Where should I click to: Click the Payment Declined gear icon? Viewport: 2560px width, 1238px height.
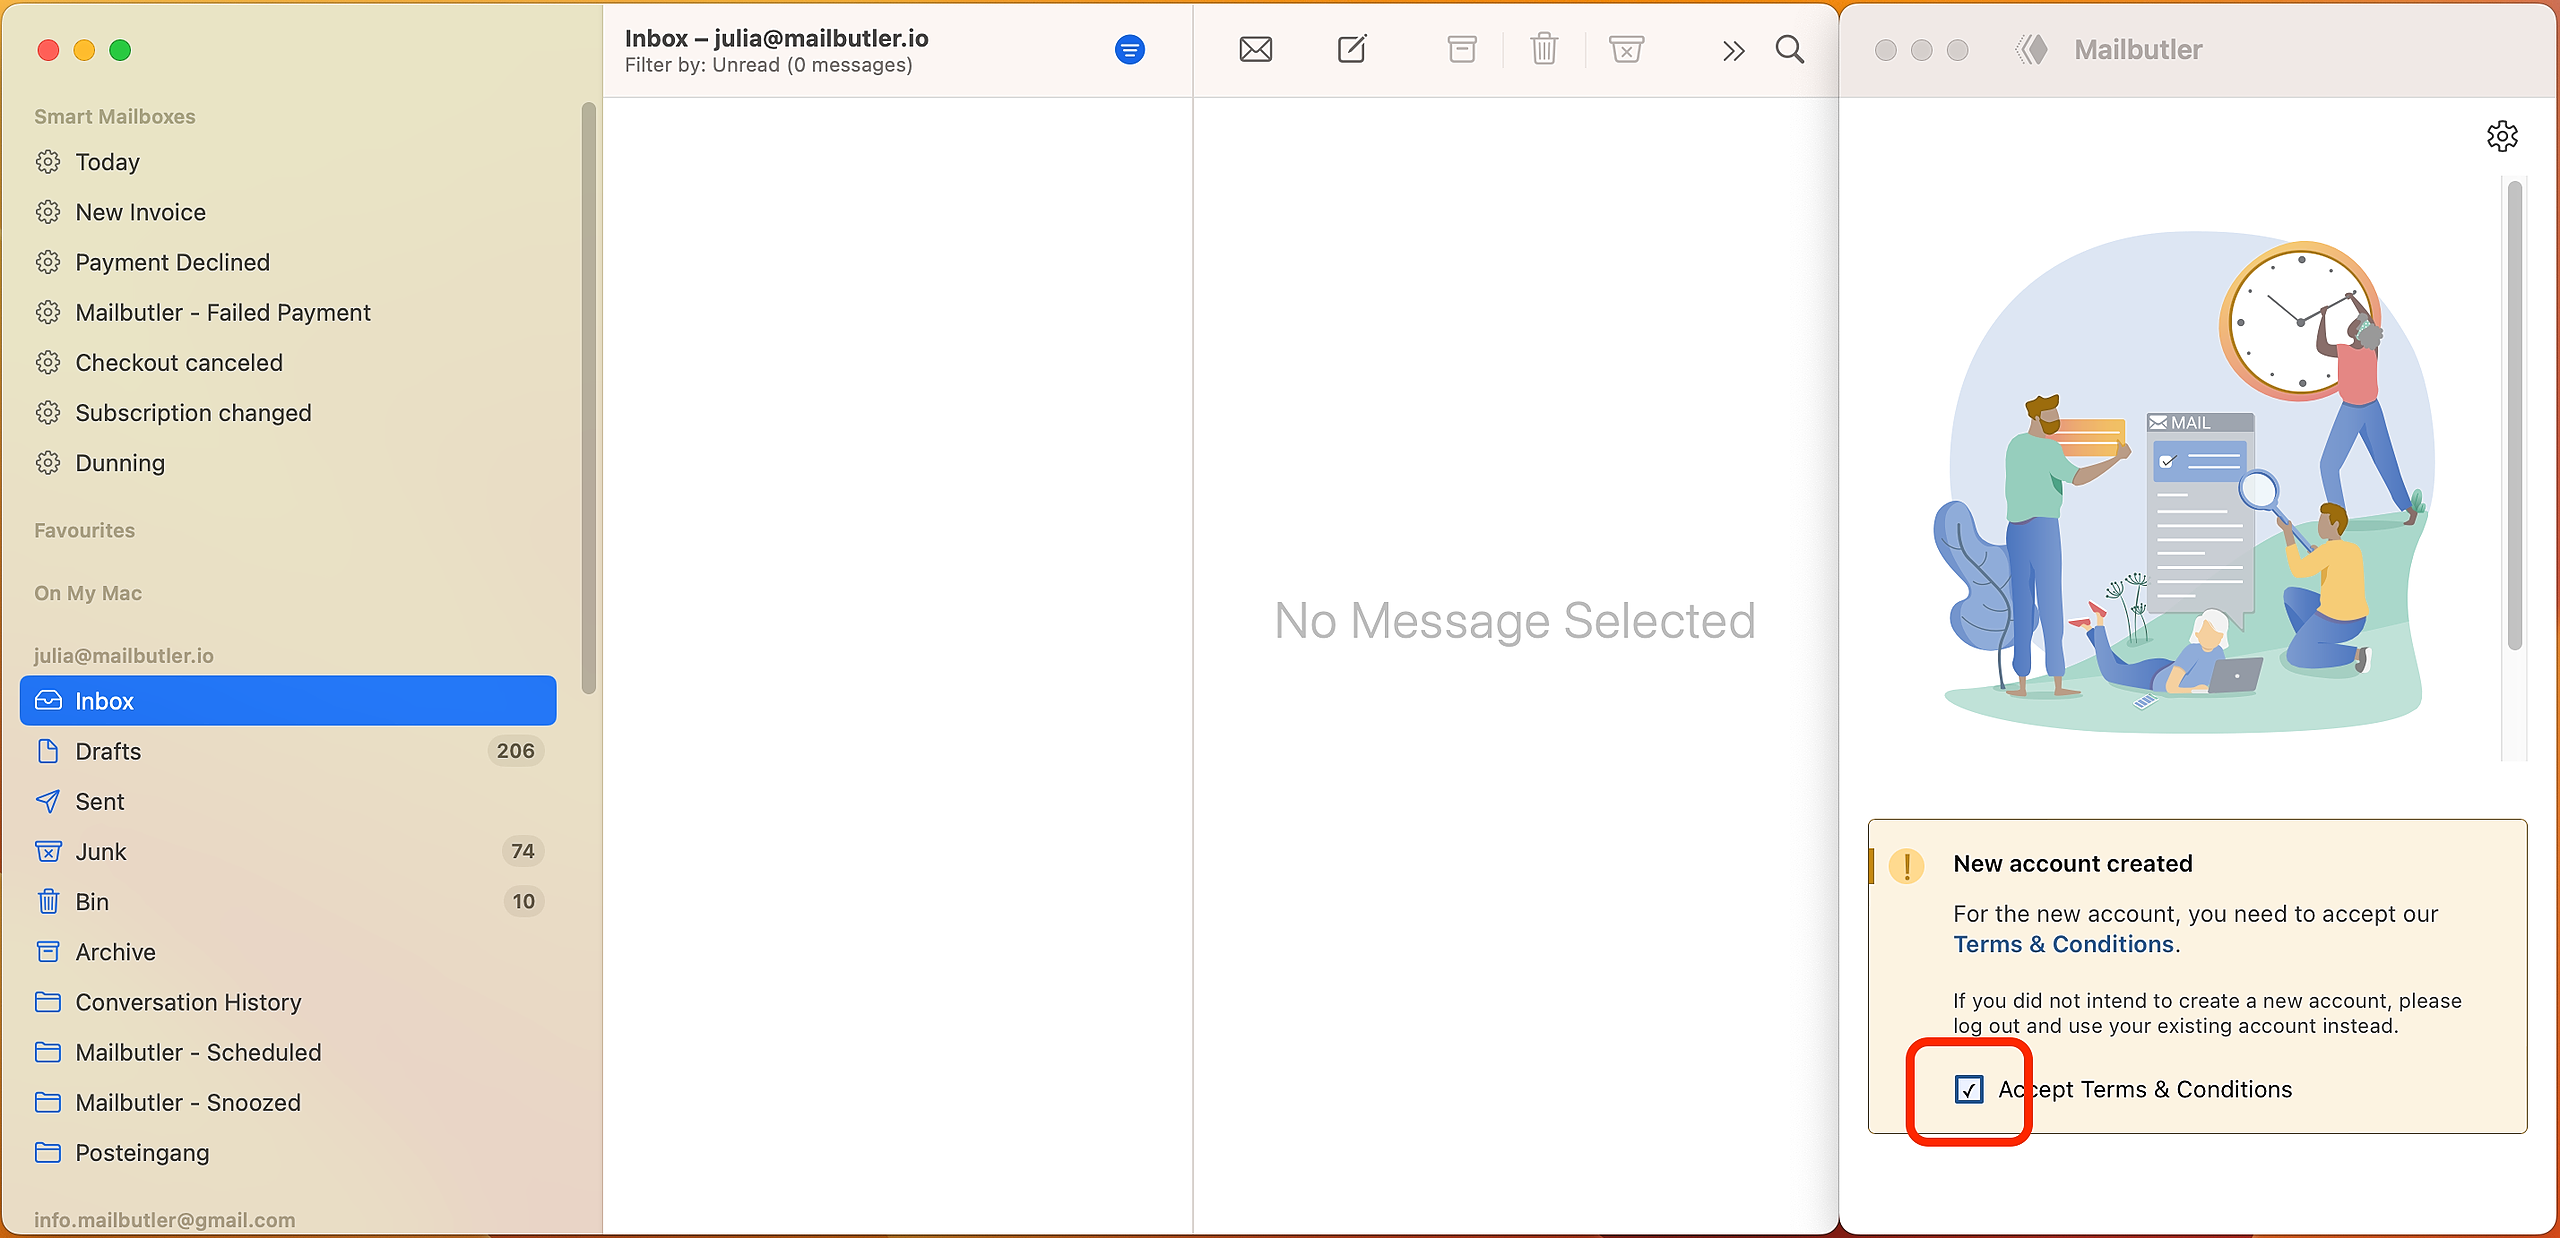48,262
